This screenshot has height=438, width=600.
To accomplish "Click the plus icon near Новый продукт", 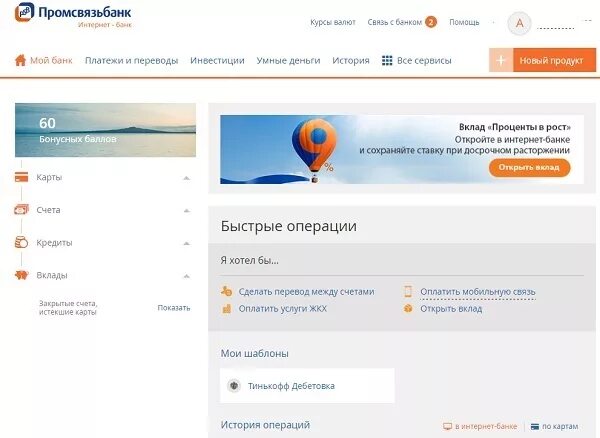I will click(501, 60).
